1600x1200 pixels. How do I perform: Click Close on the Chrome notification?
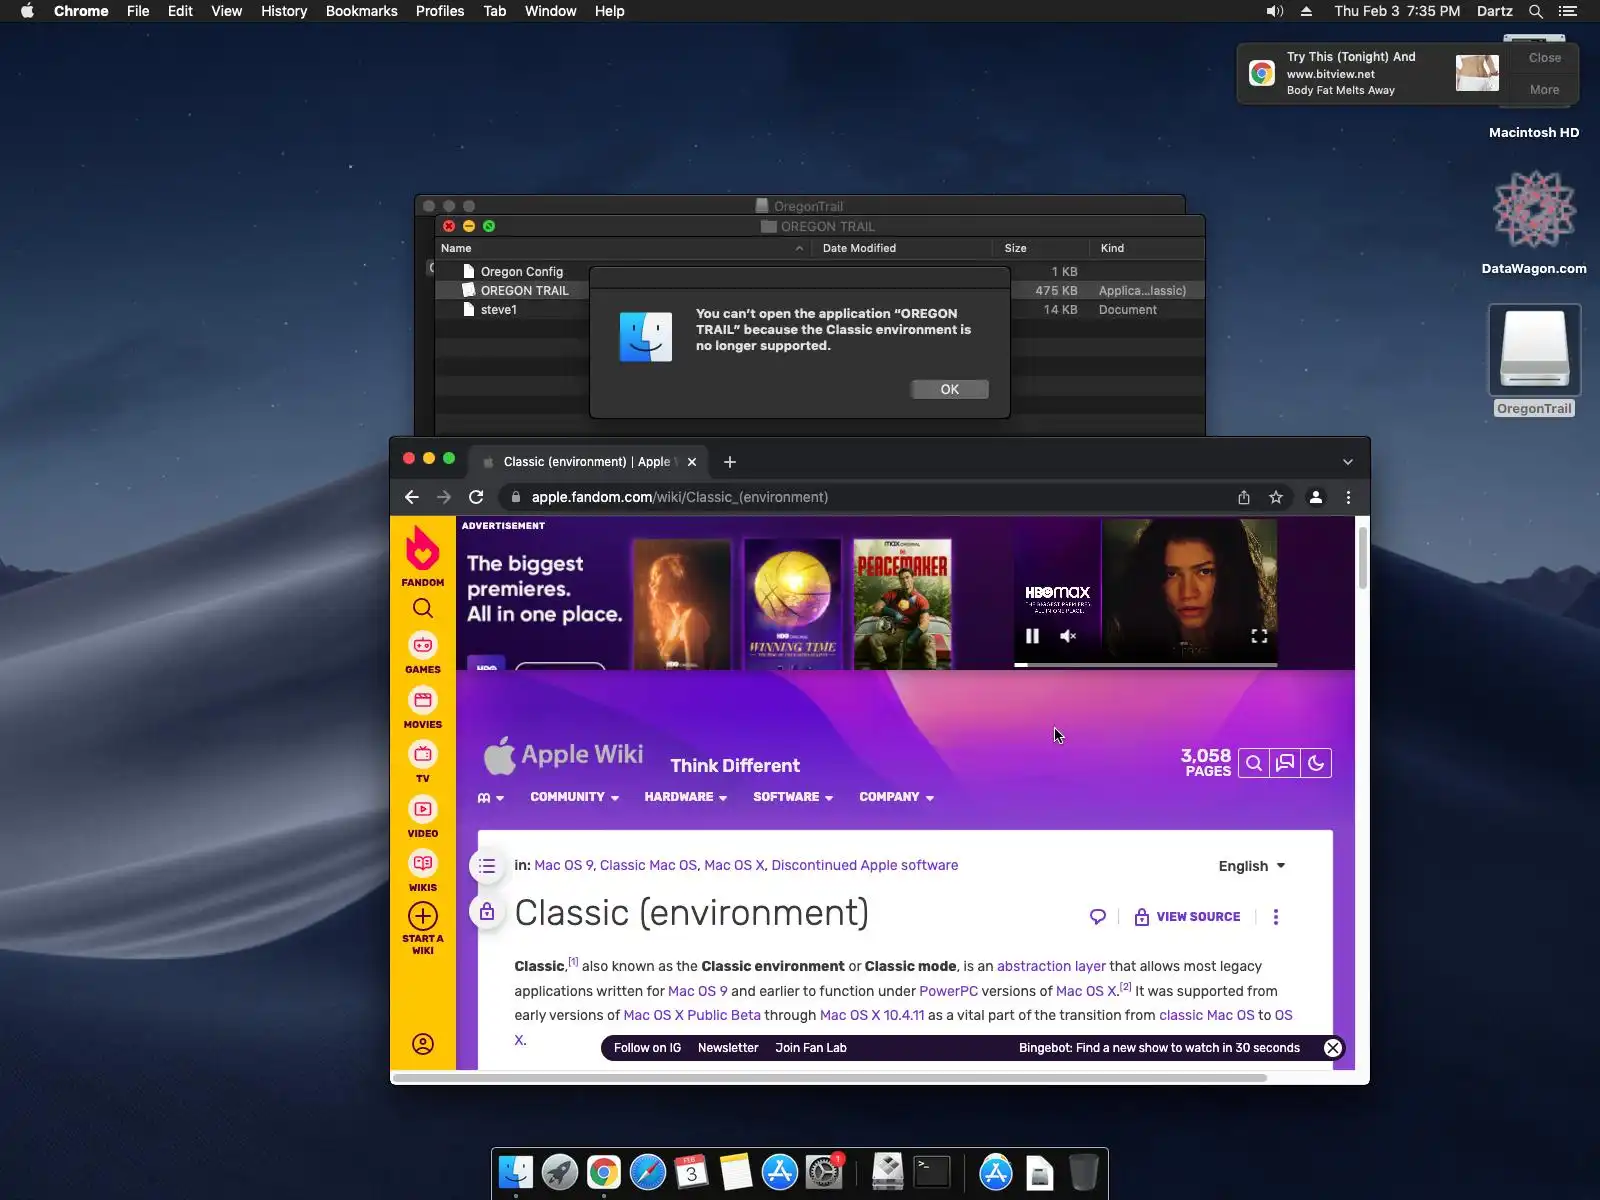(x=1545, y=58)
